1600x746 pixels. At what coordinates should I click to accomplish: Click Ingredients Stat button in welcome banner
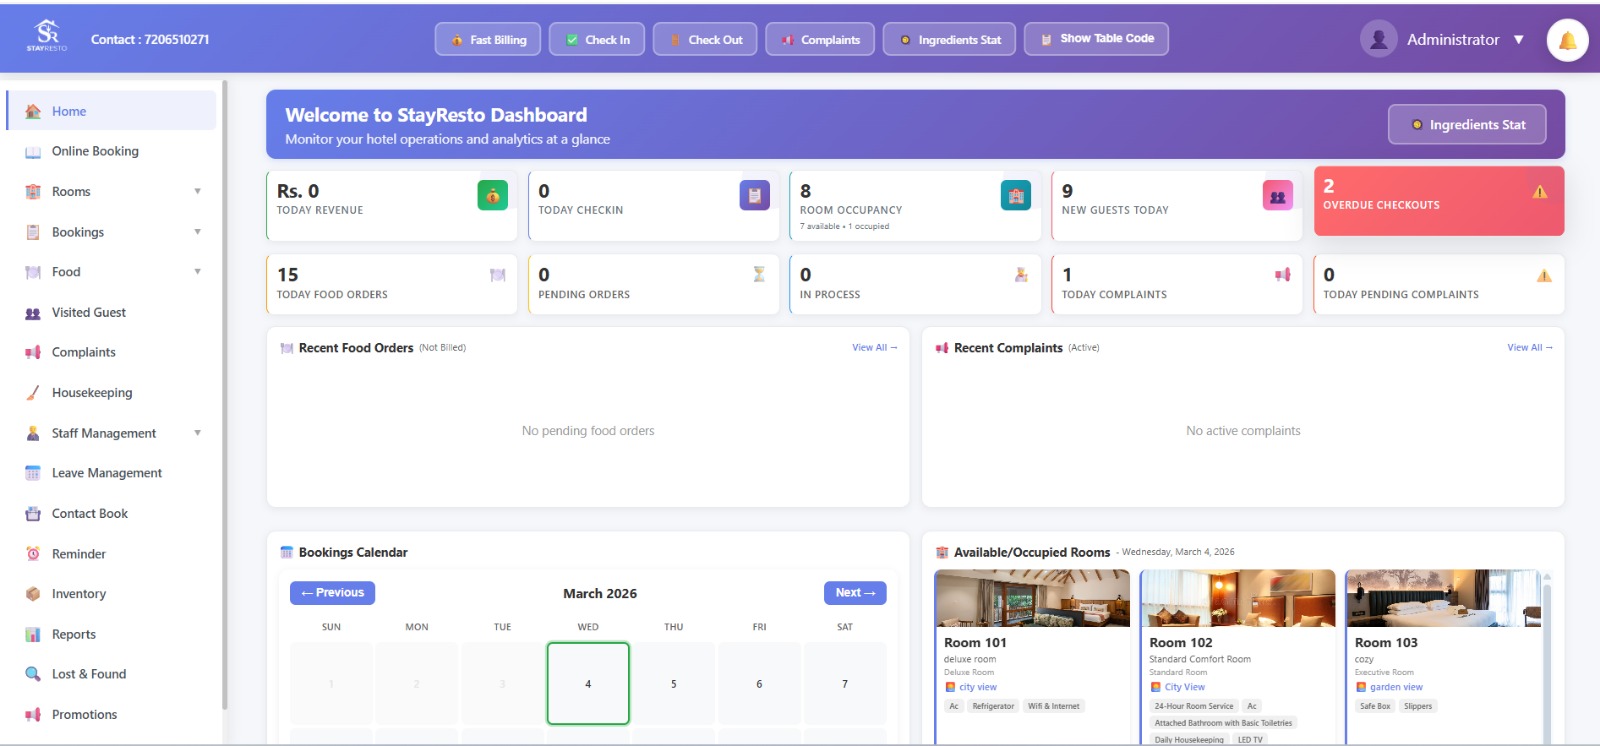tap(1467, 125)
